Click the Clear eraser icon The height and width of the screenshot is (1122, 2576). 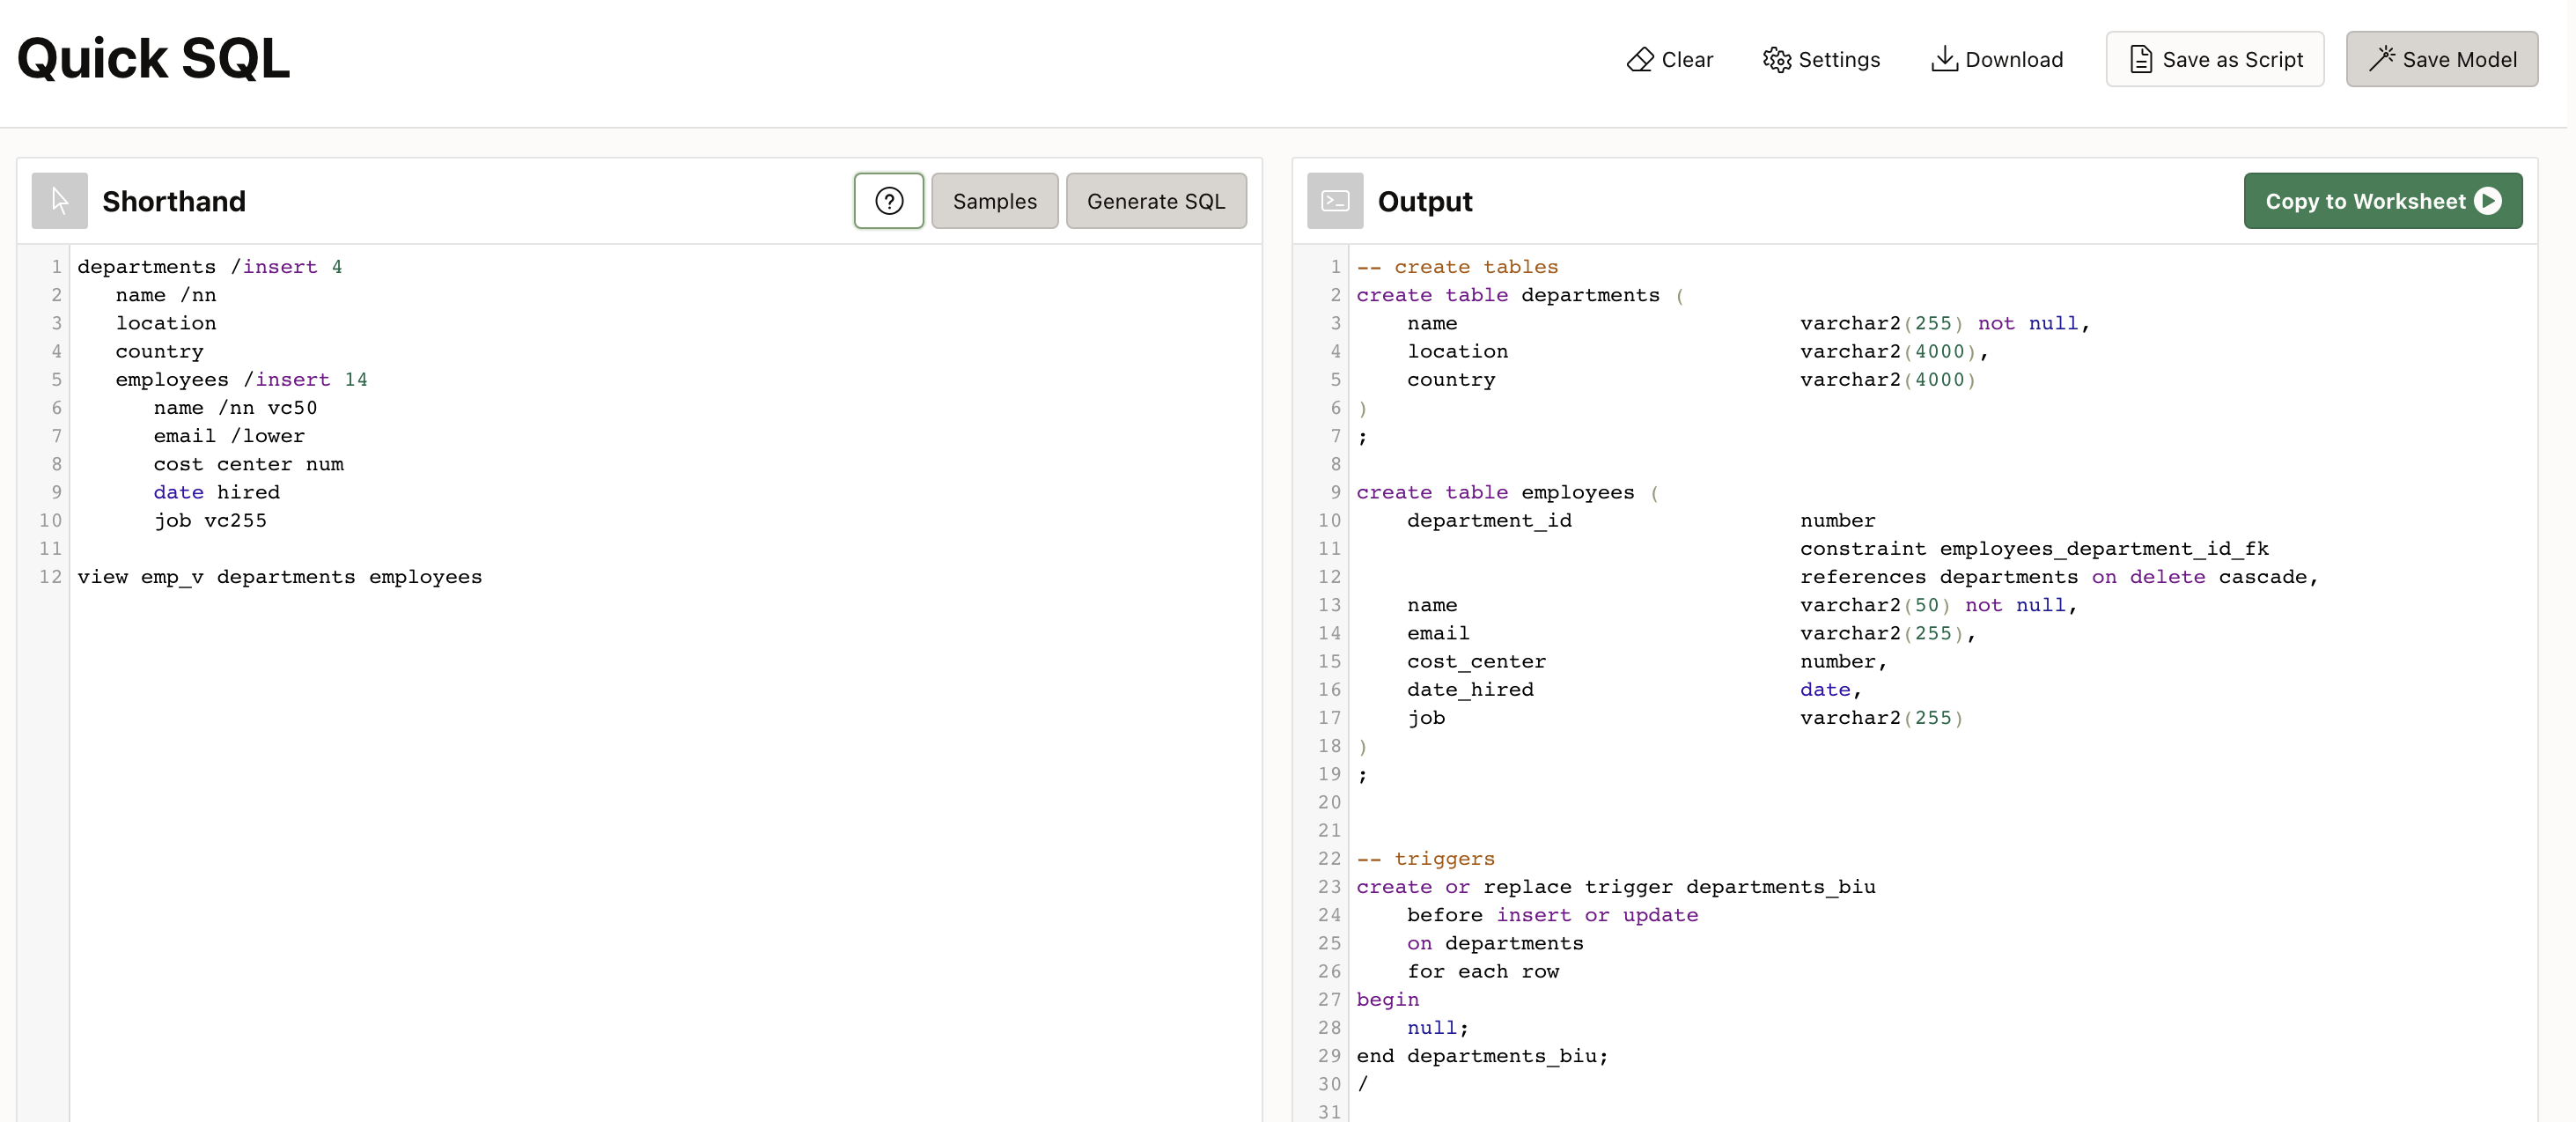click(x=1640, y=60)
